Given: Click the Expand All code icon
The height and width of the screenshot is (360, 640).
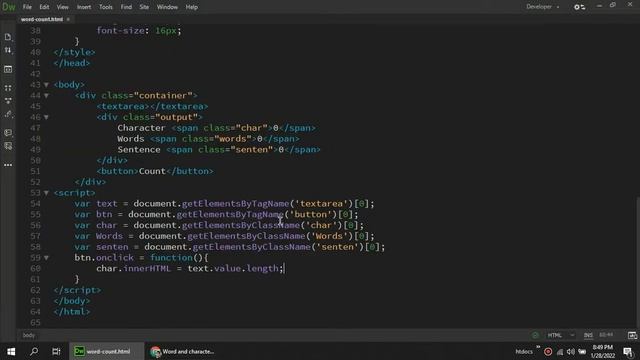Looking at the screenshot, I should 8,88.
